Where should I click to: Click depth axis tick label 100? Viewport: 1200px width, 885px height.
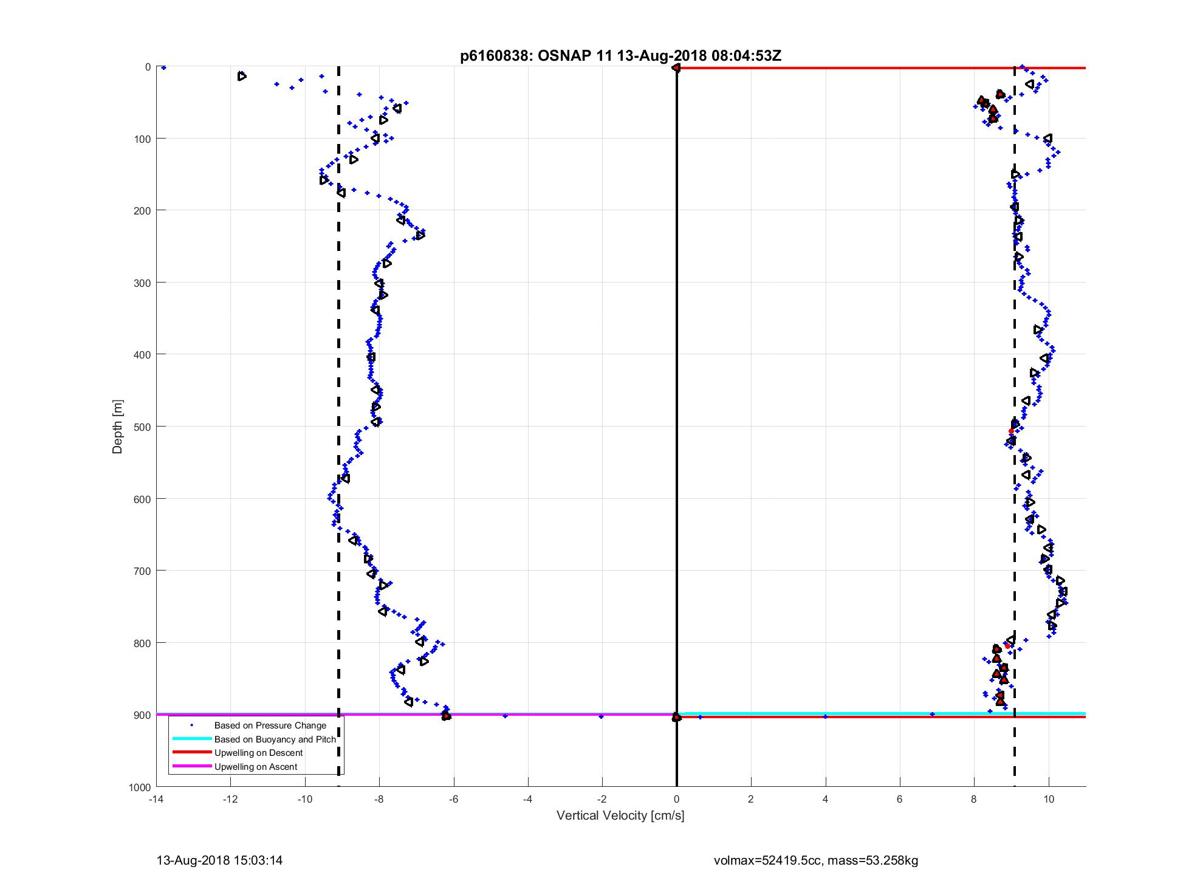click(x=142, y=139)
